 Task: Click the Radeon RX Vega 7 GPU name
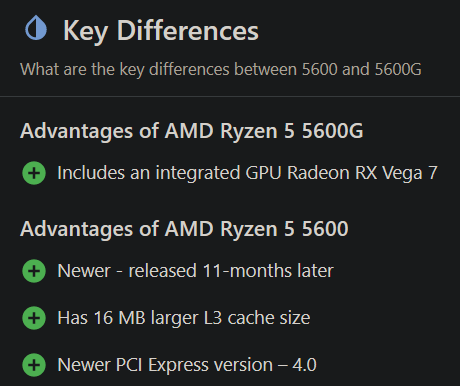coord(362,173)
